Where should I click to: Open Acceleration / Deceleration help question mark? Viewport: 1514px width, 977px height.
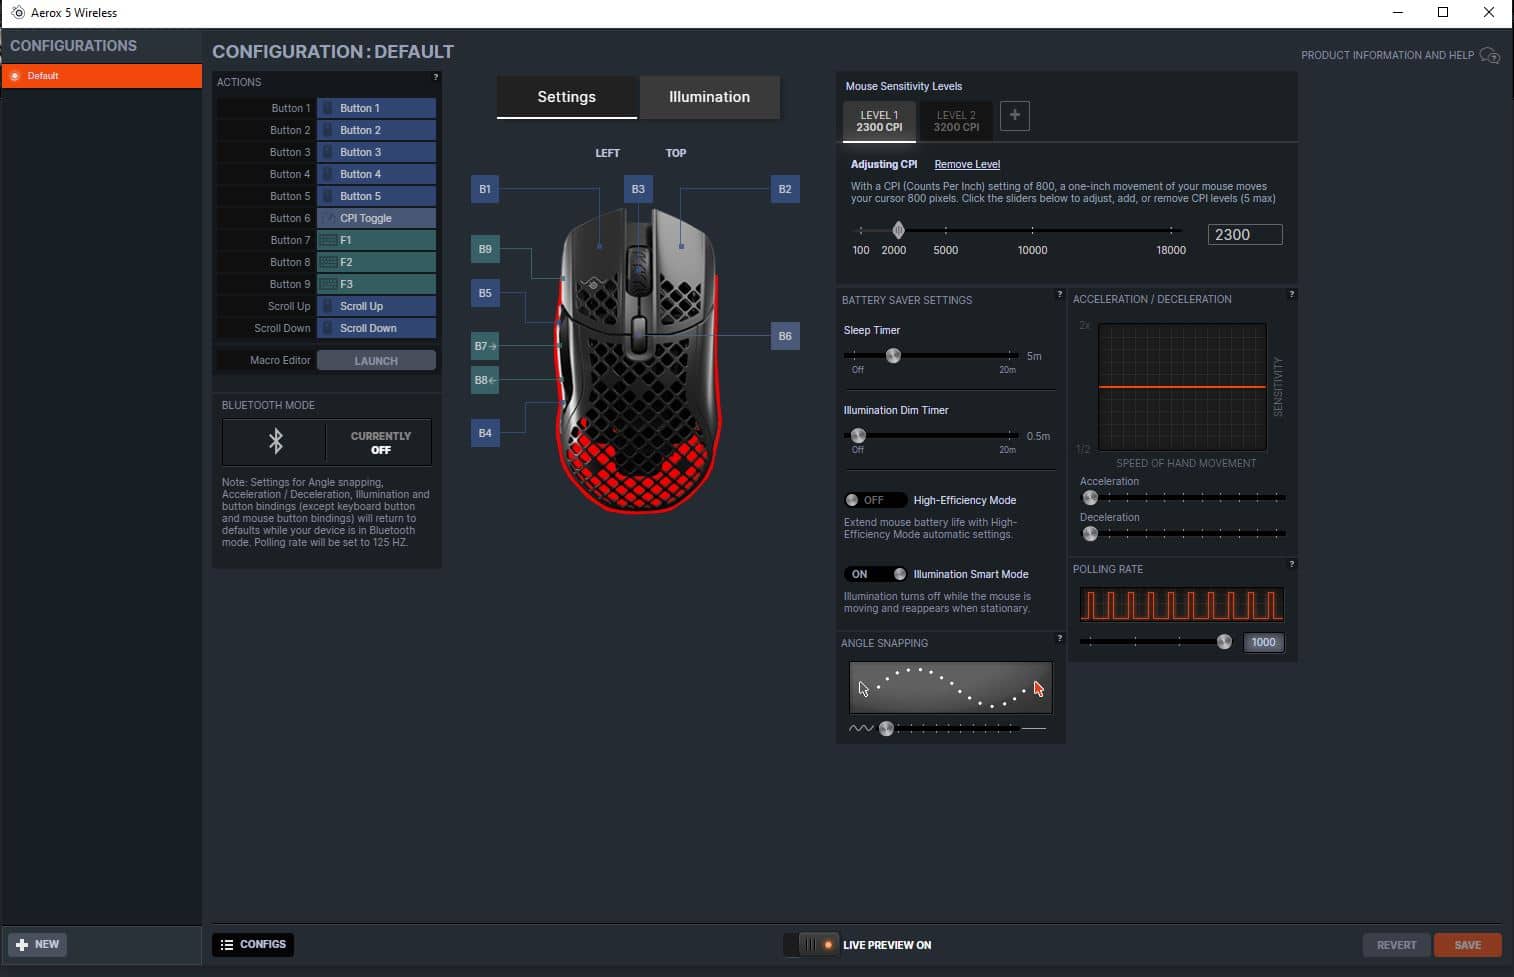coord(1291,294)
